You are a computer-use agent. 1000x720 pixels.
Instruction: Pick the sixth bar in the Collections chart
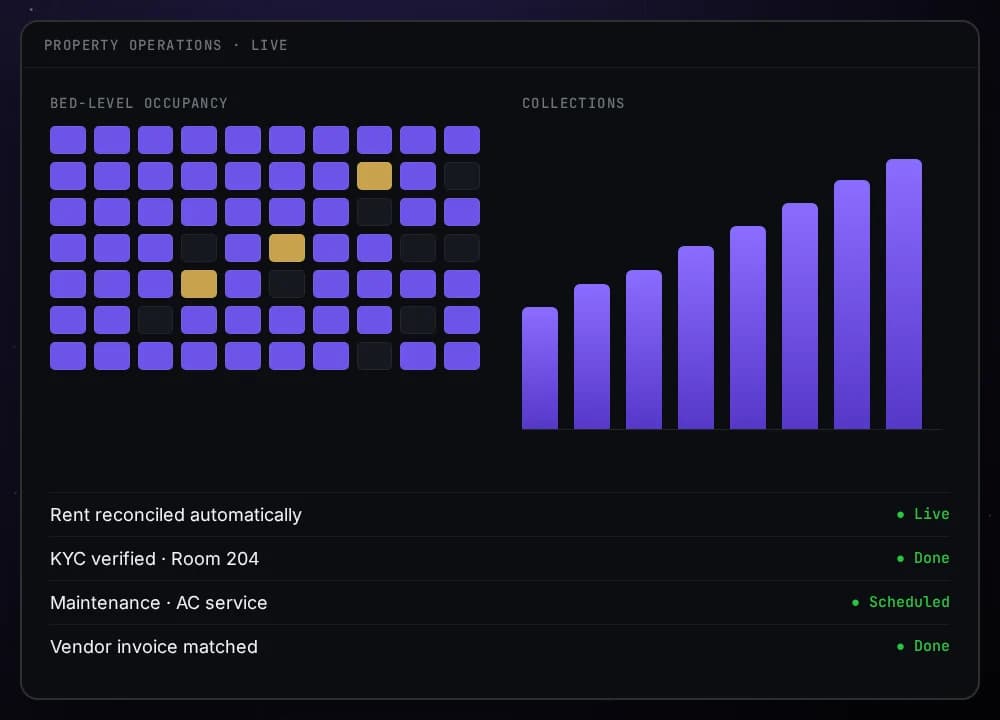pos(800,316)
